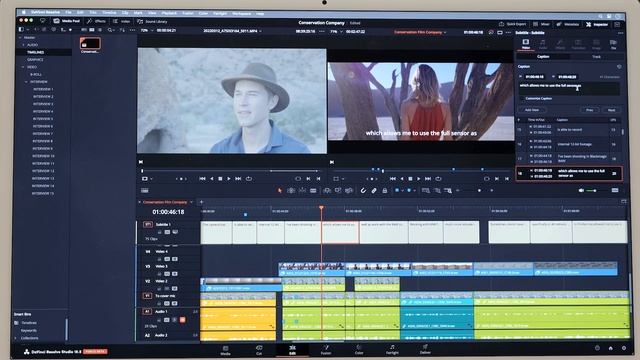Switch to the Deliver page
Screen dimensions: 640x360
(x=425, y=350)
